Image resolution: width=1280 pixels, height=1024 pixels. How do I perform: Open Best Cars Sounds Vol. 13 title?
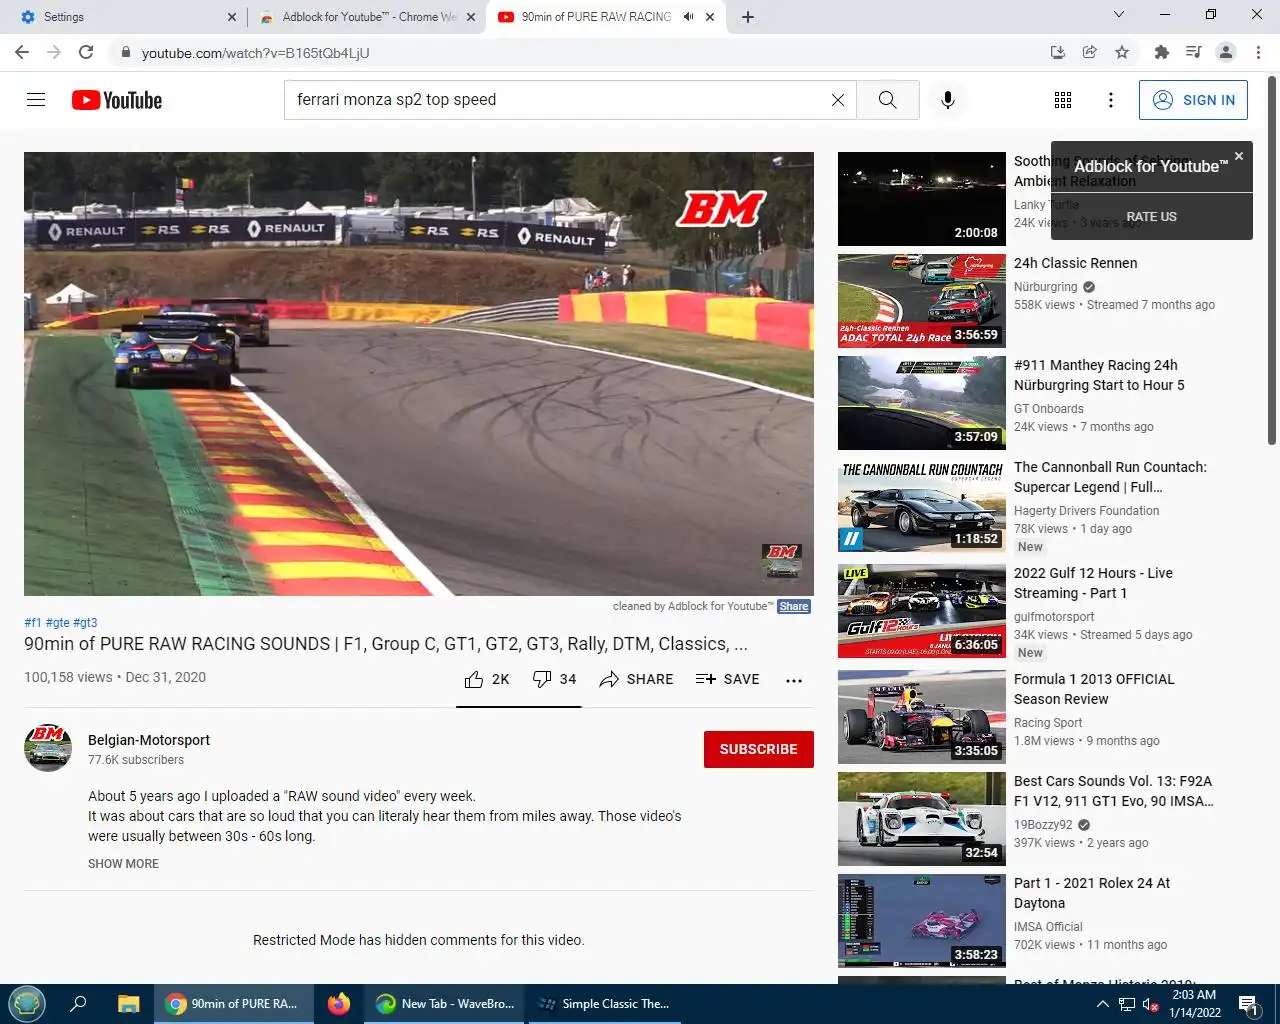point(1113,791)
